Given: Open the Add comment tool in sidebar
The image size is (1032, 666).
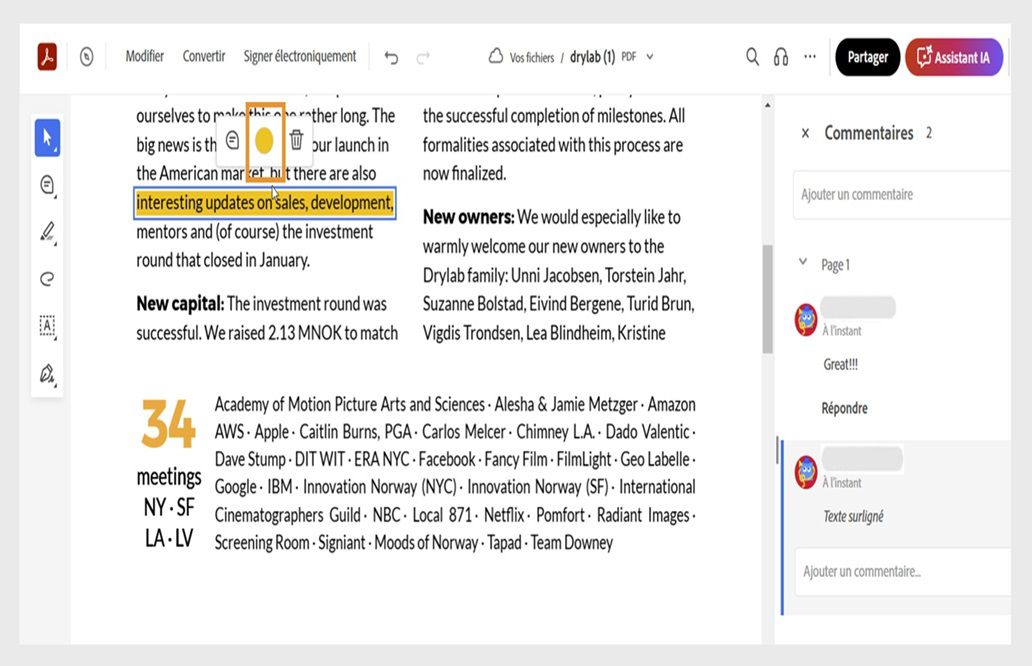Looking at the screenshot, I should pyautogui.click(x=46, y=184).
